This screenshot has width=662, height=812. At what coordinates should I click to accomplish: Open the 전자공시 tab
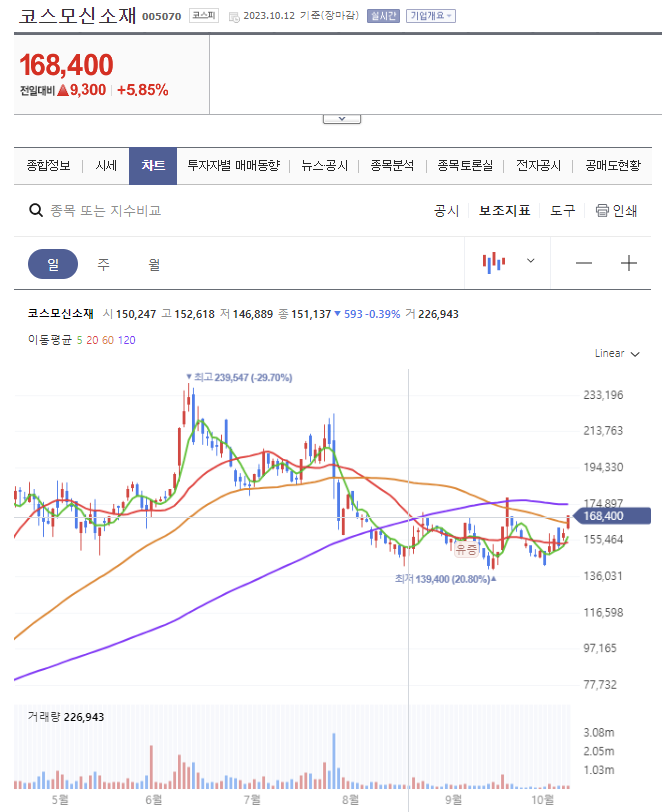538,166
